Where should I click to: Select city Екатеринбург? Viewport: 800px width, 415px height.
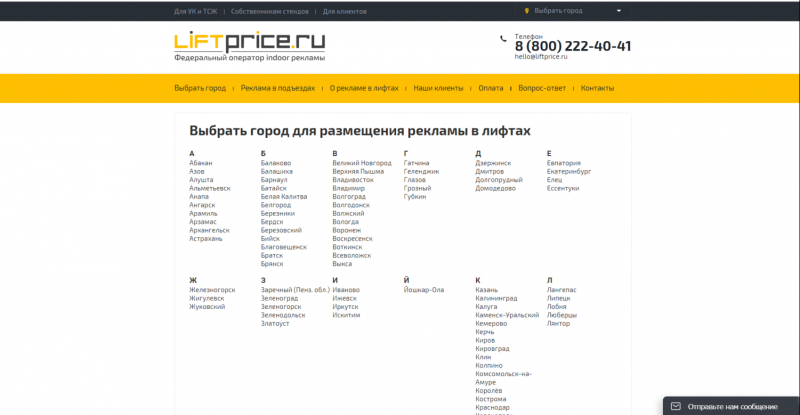click(x=569, y=172)
